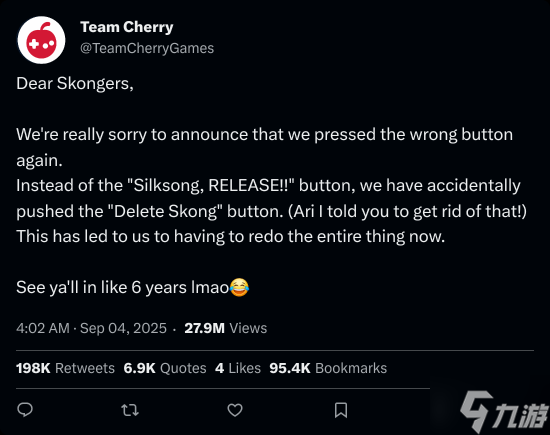The image size is (550, 435).
Task: Click the laughing-crying emoji in the tweet
Action: (x=240, y=287)
